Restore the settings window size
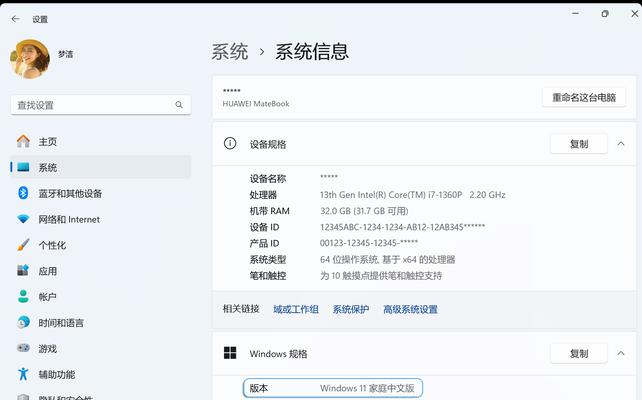The height and width of the screenshot is (400, 642). click(x=605, y=14)
